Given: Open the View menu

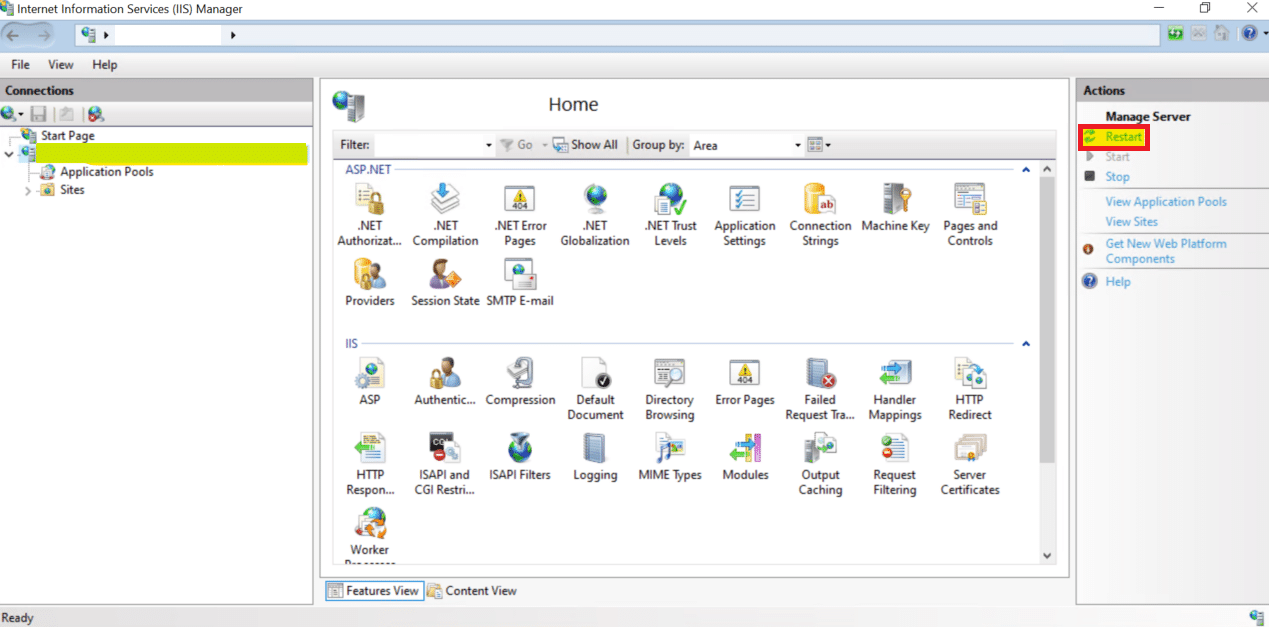Looking at the screenshot, I should click(x=61, y=65).
